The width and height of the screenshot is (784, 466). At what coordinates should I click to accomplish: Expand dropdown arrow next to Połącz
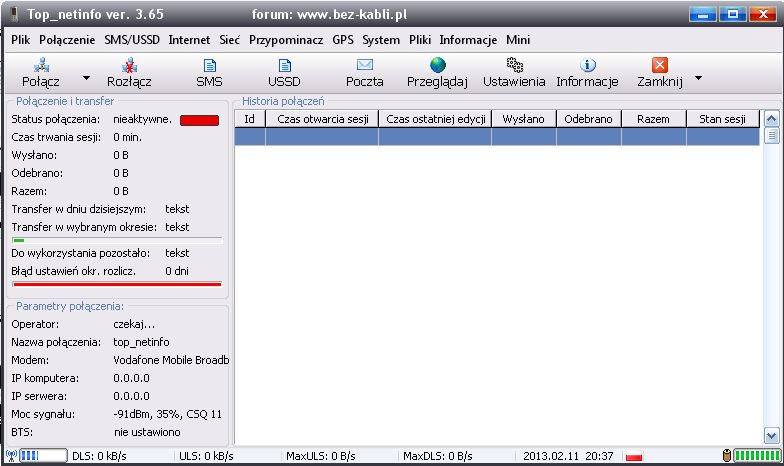click(86, 77)
